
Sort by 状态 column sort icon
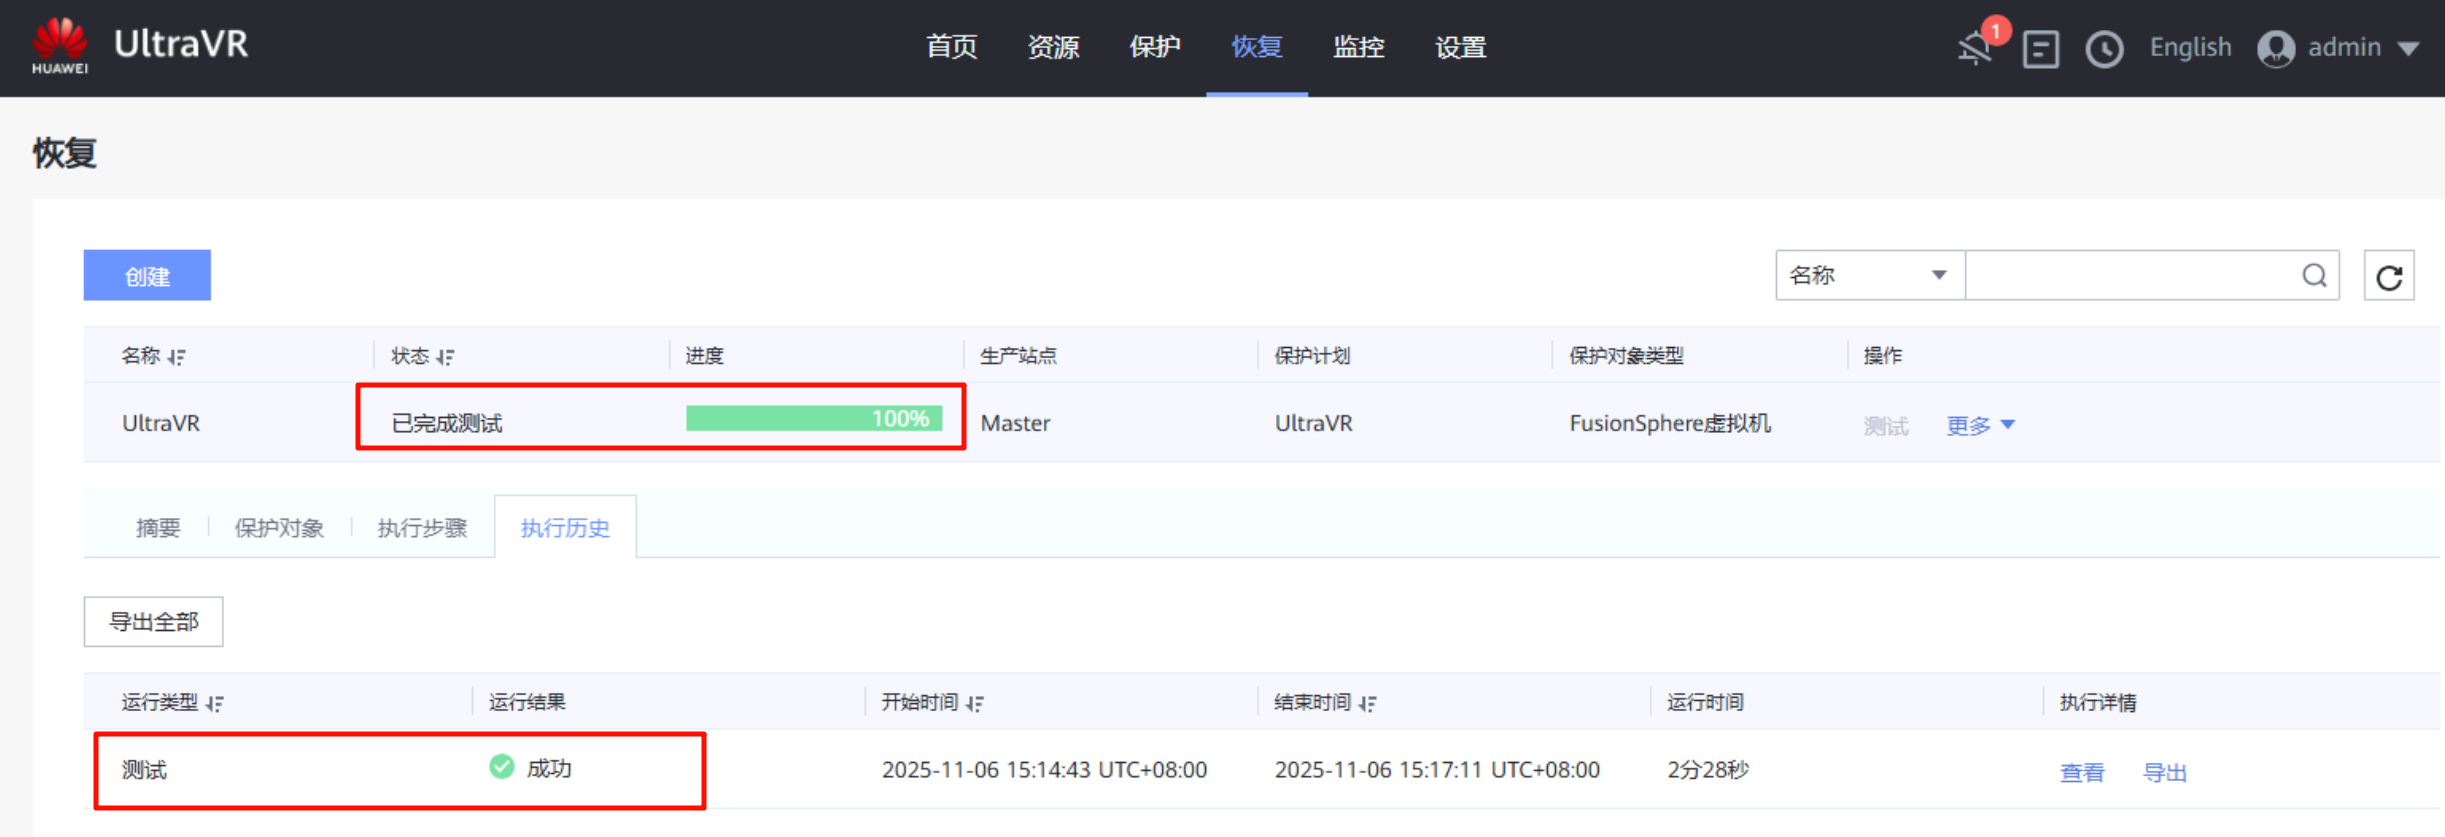point(446,357)
